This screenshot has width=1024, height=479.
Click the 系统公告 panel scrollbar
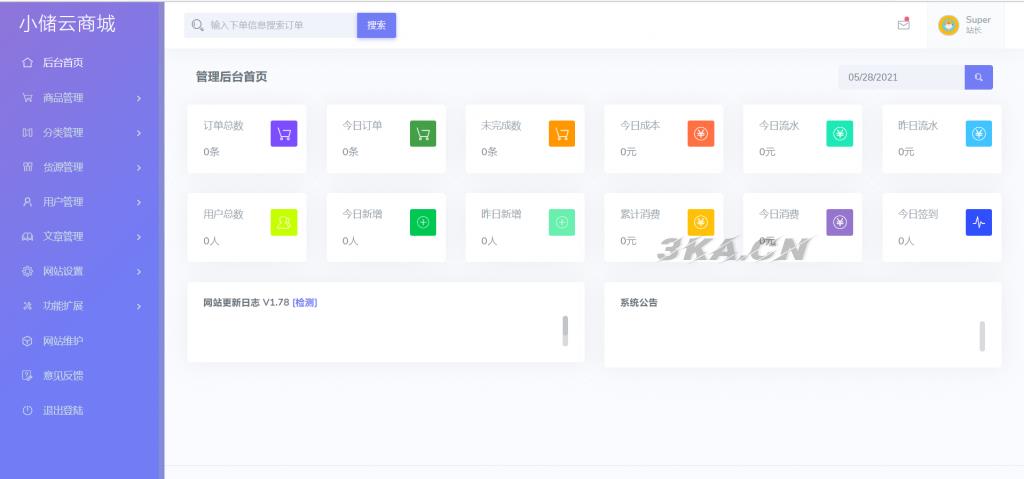pos(982,336)
